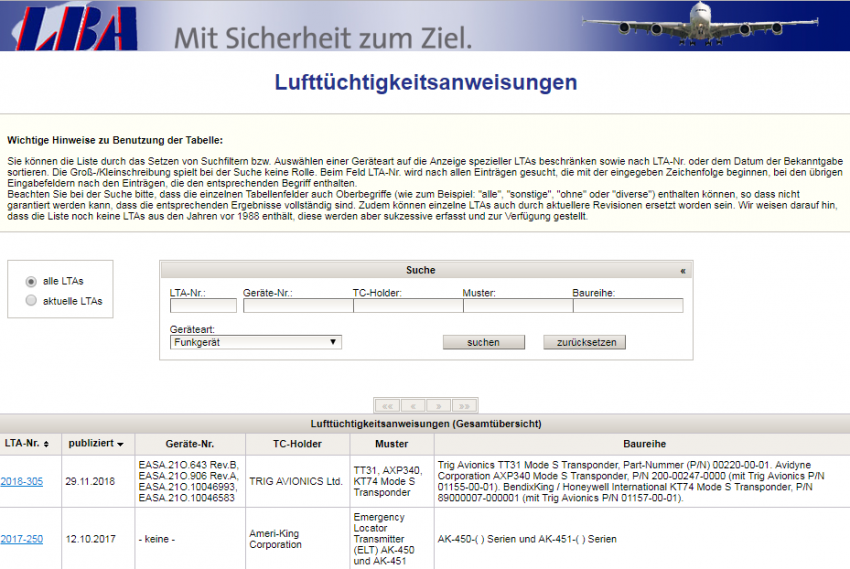Click the TC-Holder column header
This screenshot has height=569, width=850.
pyautogui.click(x=297, y=444)
